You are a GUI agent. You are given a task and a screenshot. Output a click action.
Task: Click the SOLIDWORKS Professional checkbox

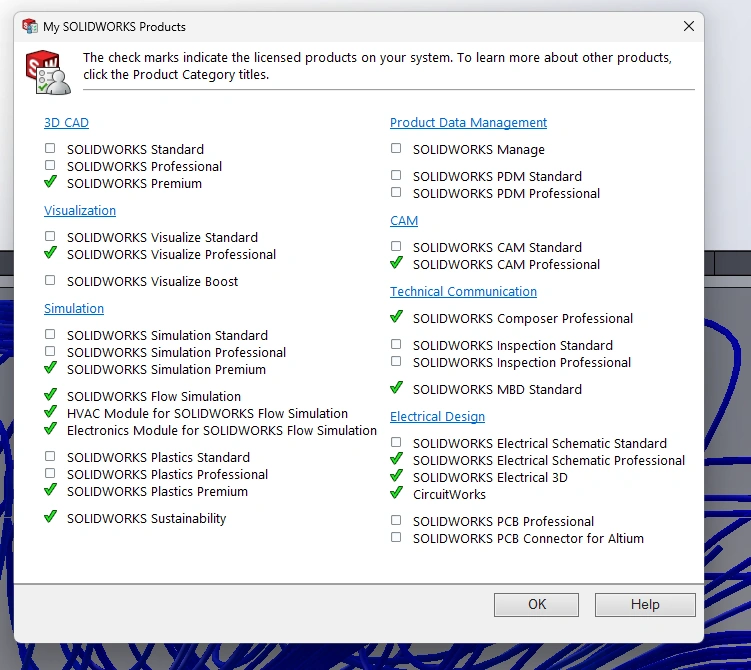(50, 165)
